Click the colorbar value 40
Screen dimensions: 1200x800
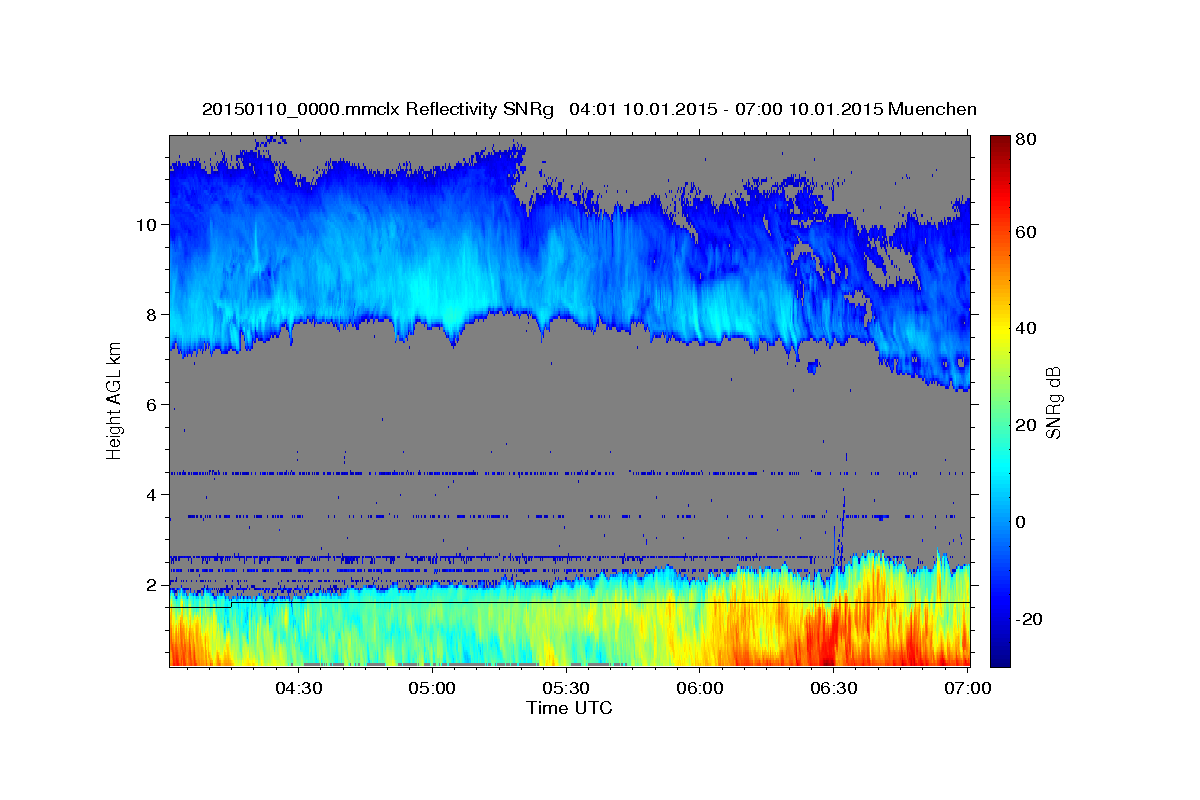tap(1026, 328)
